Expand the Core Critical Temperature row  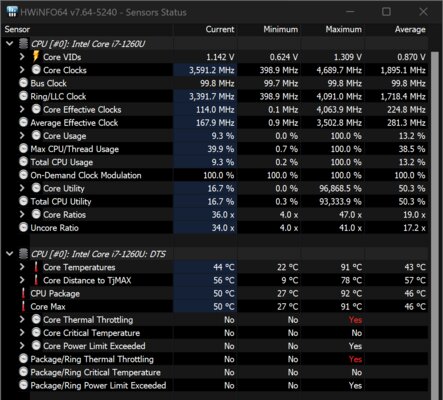click(22, 333)
